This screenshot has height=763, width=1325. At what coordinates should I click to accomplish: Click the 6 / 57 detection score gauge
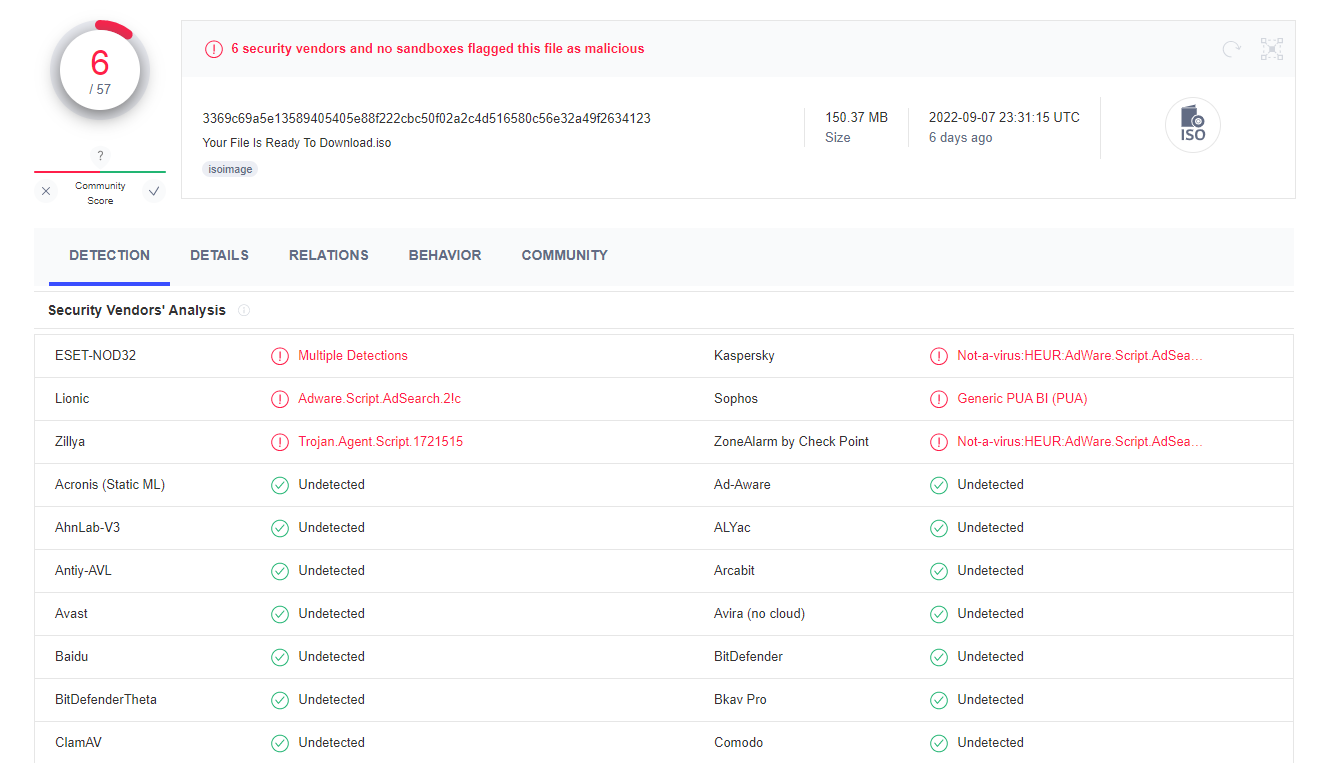tap(100, 70)
